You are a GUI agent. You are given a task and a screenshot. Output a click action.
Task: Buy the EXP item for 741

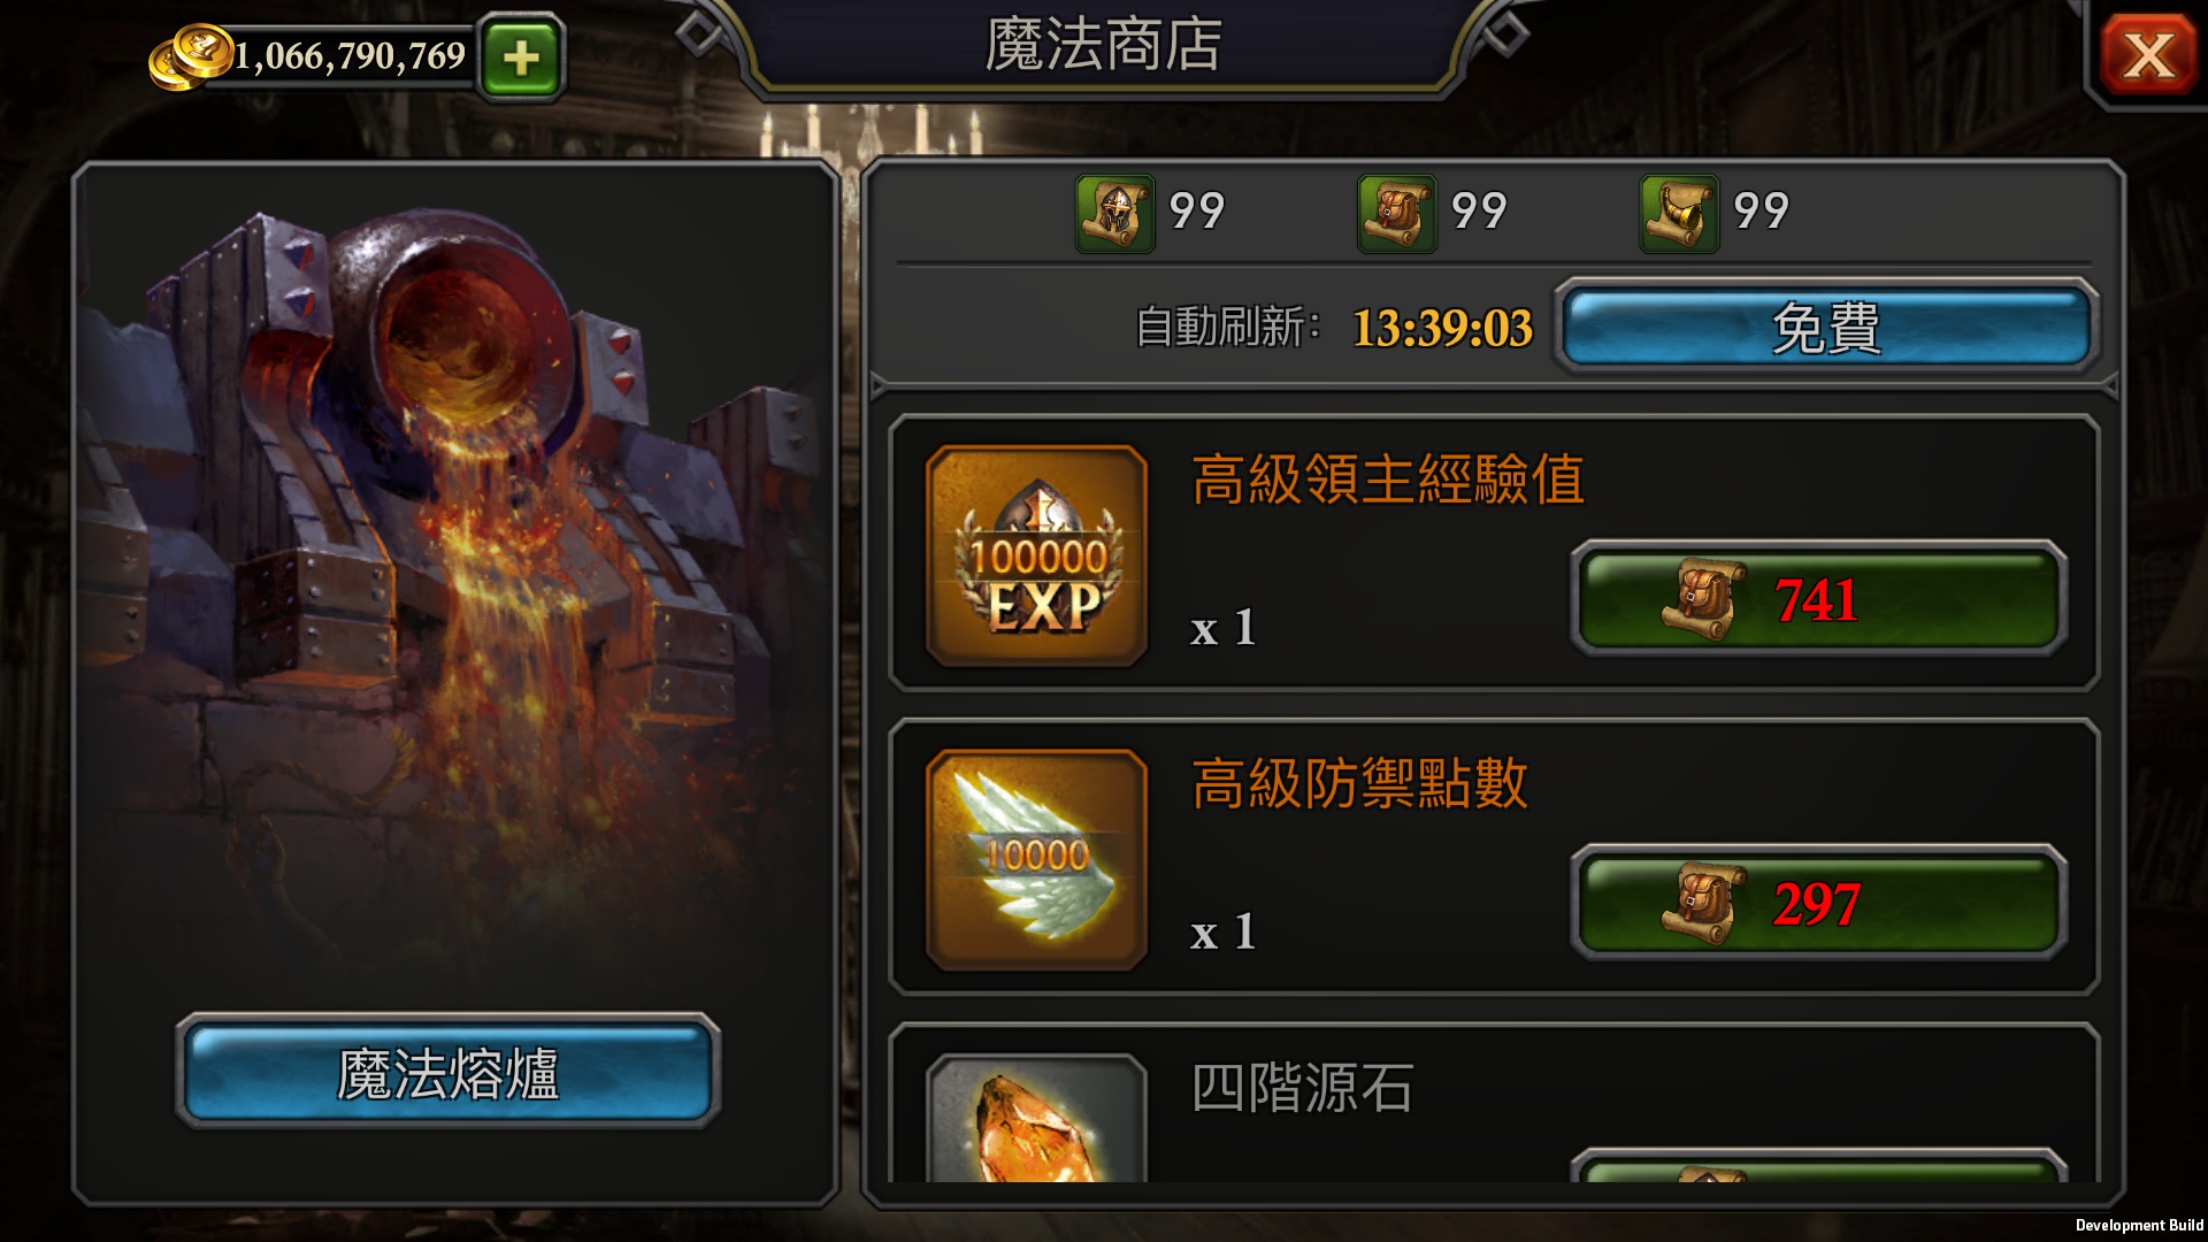tap(1819, 599)
